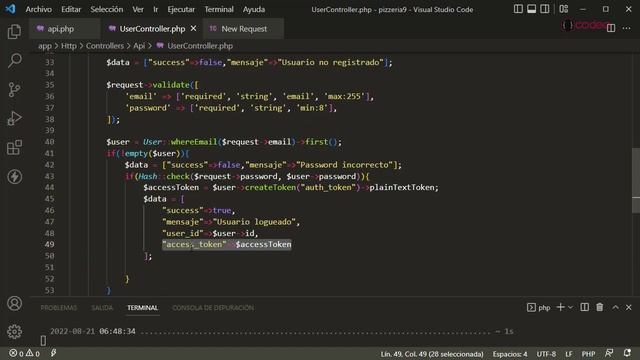
Task: Switch to the SALIDA panel tab
Action: click(x=102, y=308)
